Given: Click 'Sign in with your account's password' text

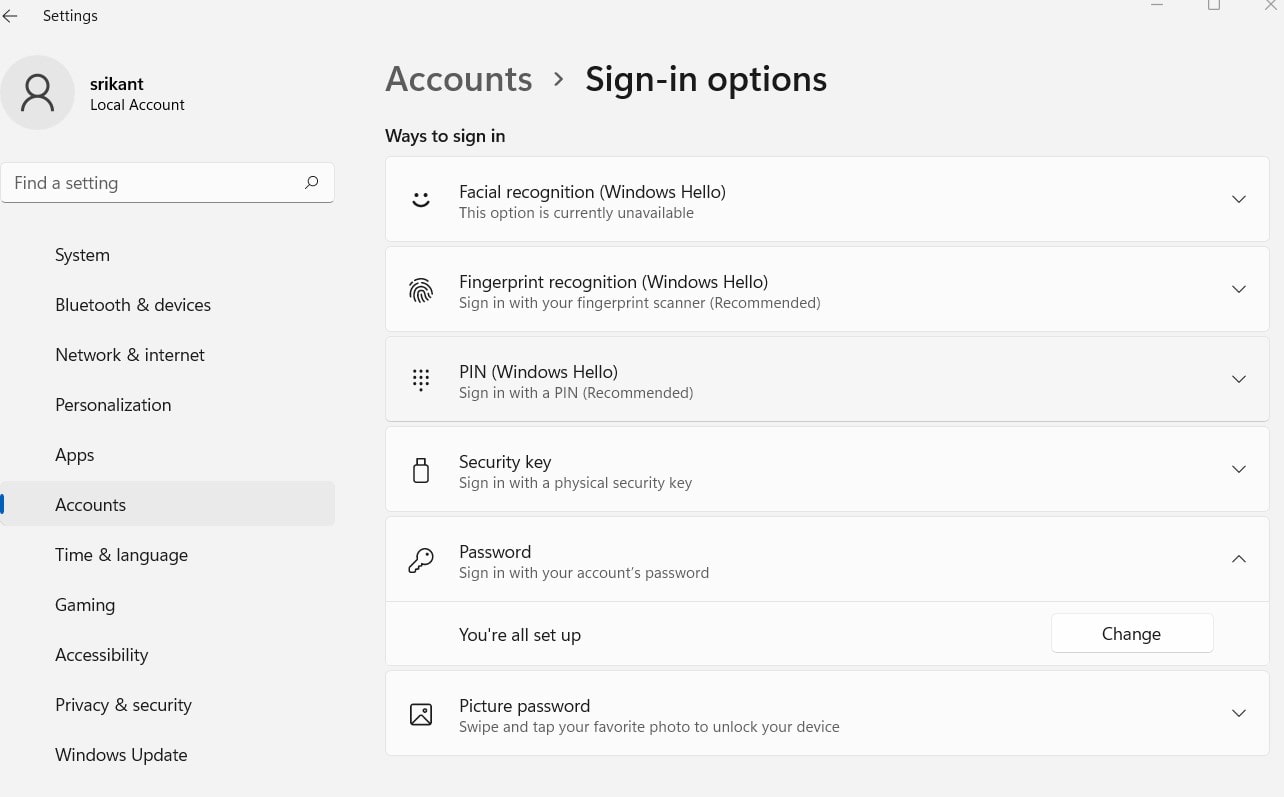Looking at the screenshot, I should [x=584, y=573].
